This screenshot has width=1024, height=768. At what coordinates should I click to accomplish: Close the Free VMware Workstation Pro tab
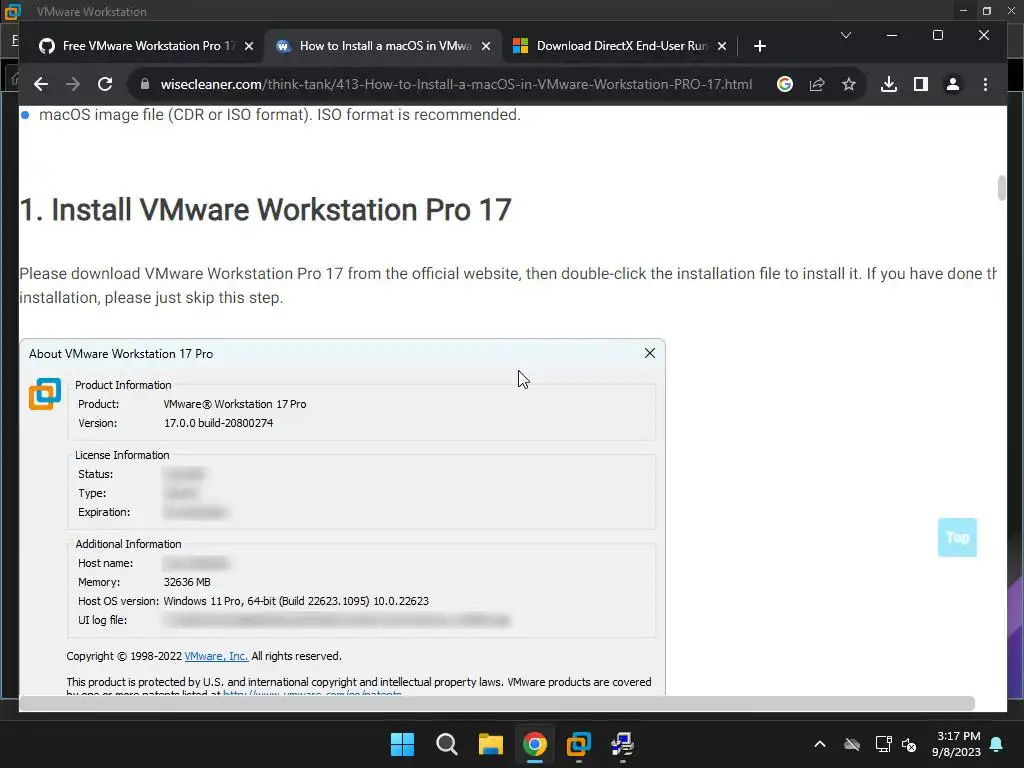coord(249,46)
